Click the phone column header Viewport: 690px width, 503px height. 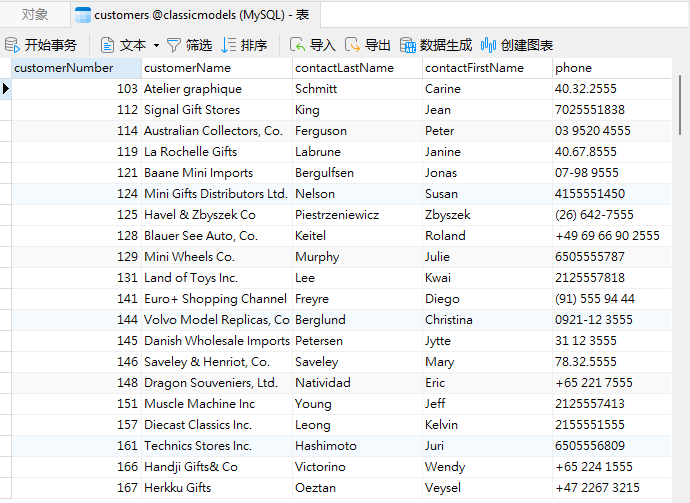pos(612,68)
